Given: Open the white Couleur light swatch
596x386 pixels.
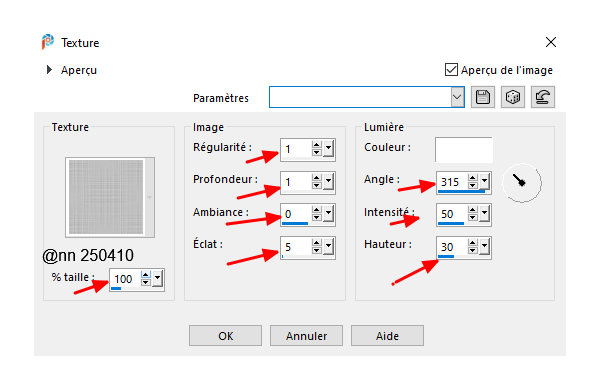Looking at the screenshot, I should coord(464,150).
